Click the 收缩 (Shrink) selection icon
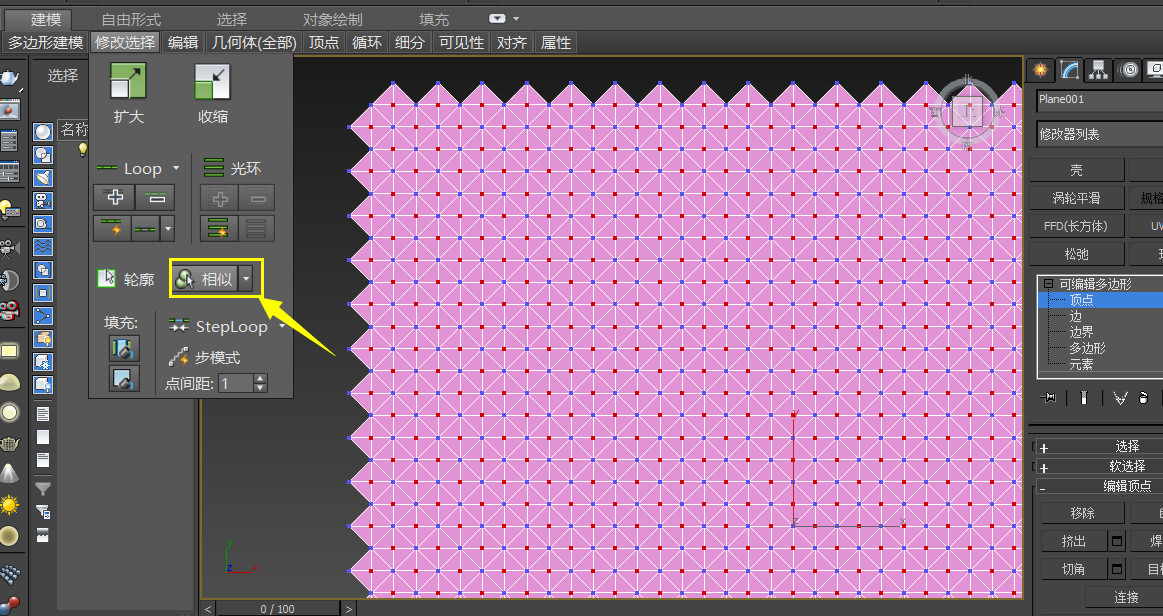The image size is (1163, 616). 212,81
